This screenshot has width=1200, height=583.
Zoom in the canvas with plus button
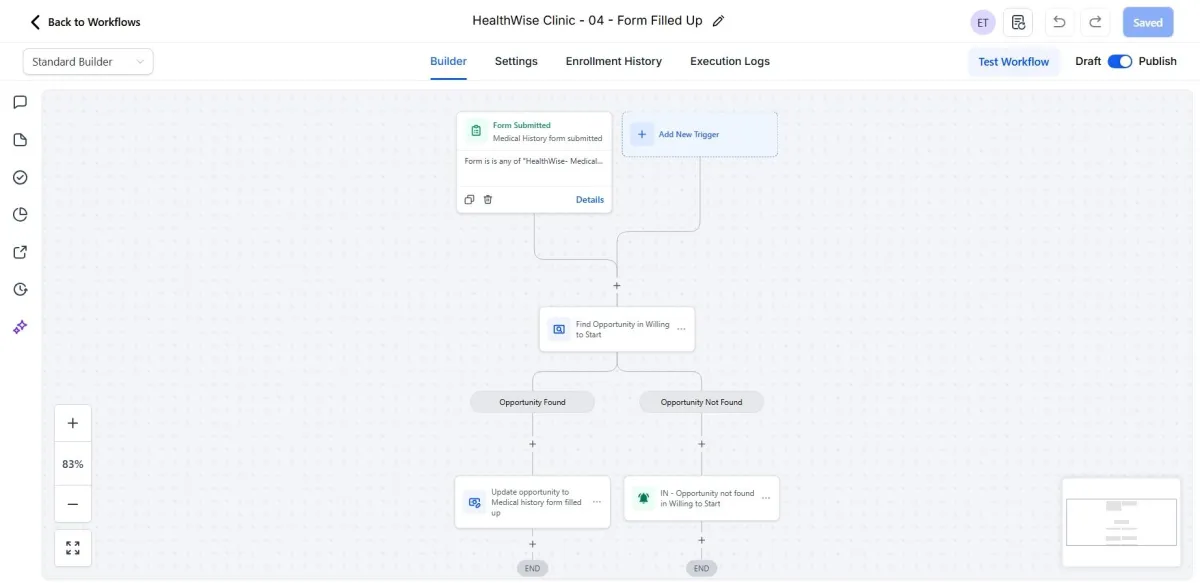click(x=73, y=423)
